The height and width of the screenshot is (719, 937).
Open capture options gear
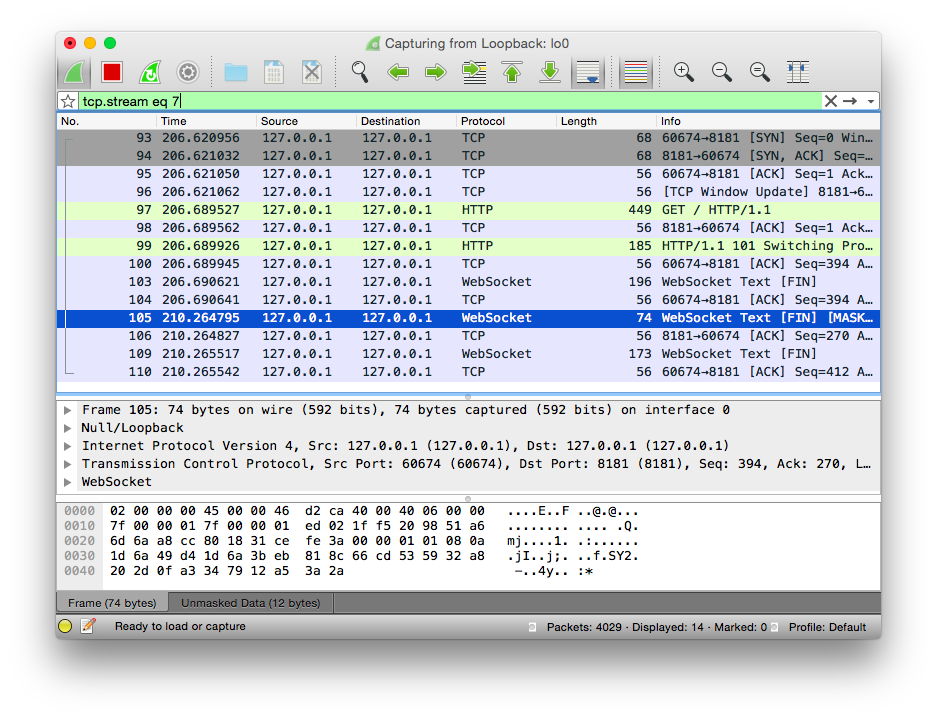point(187,72)
